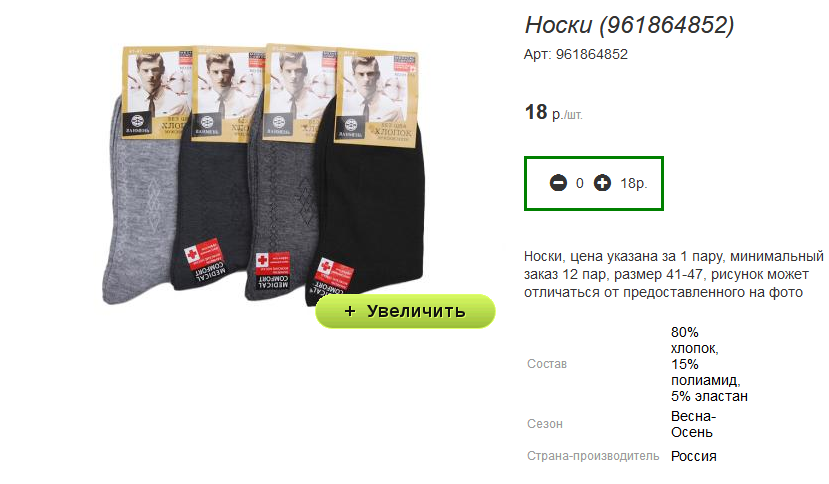Click the packaging label on the light gray sock
This screenshot has width=829, height=484.
156,93
